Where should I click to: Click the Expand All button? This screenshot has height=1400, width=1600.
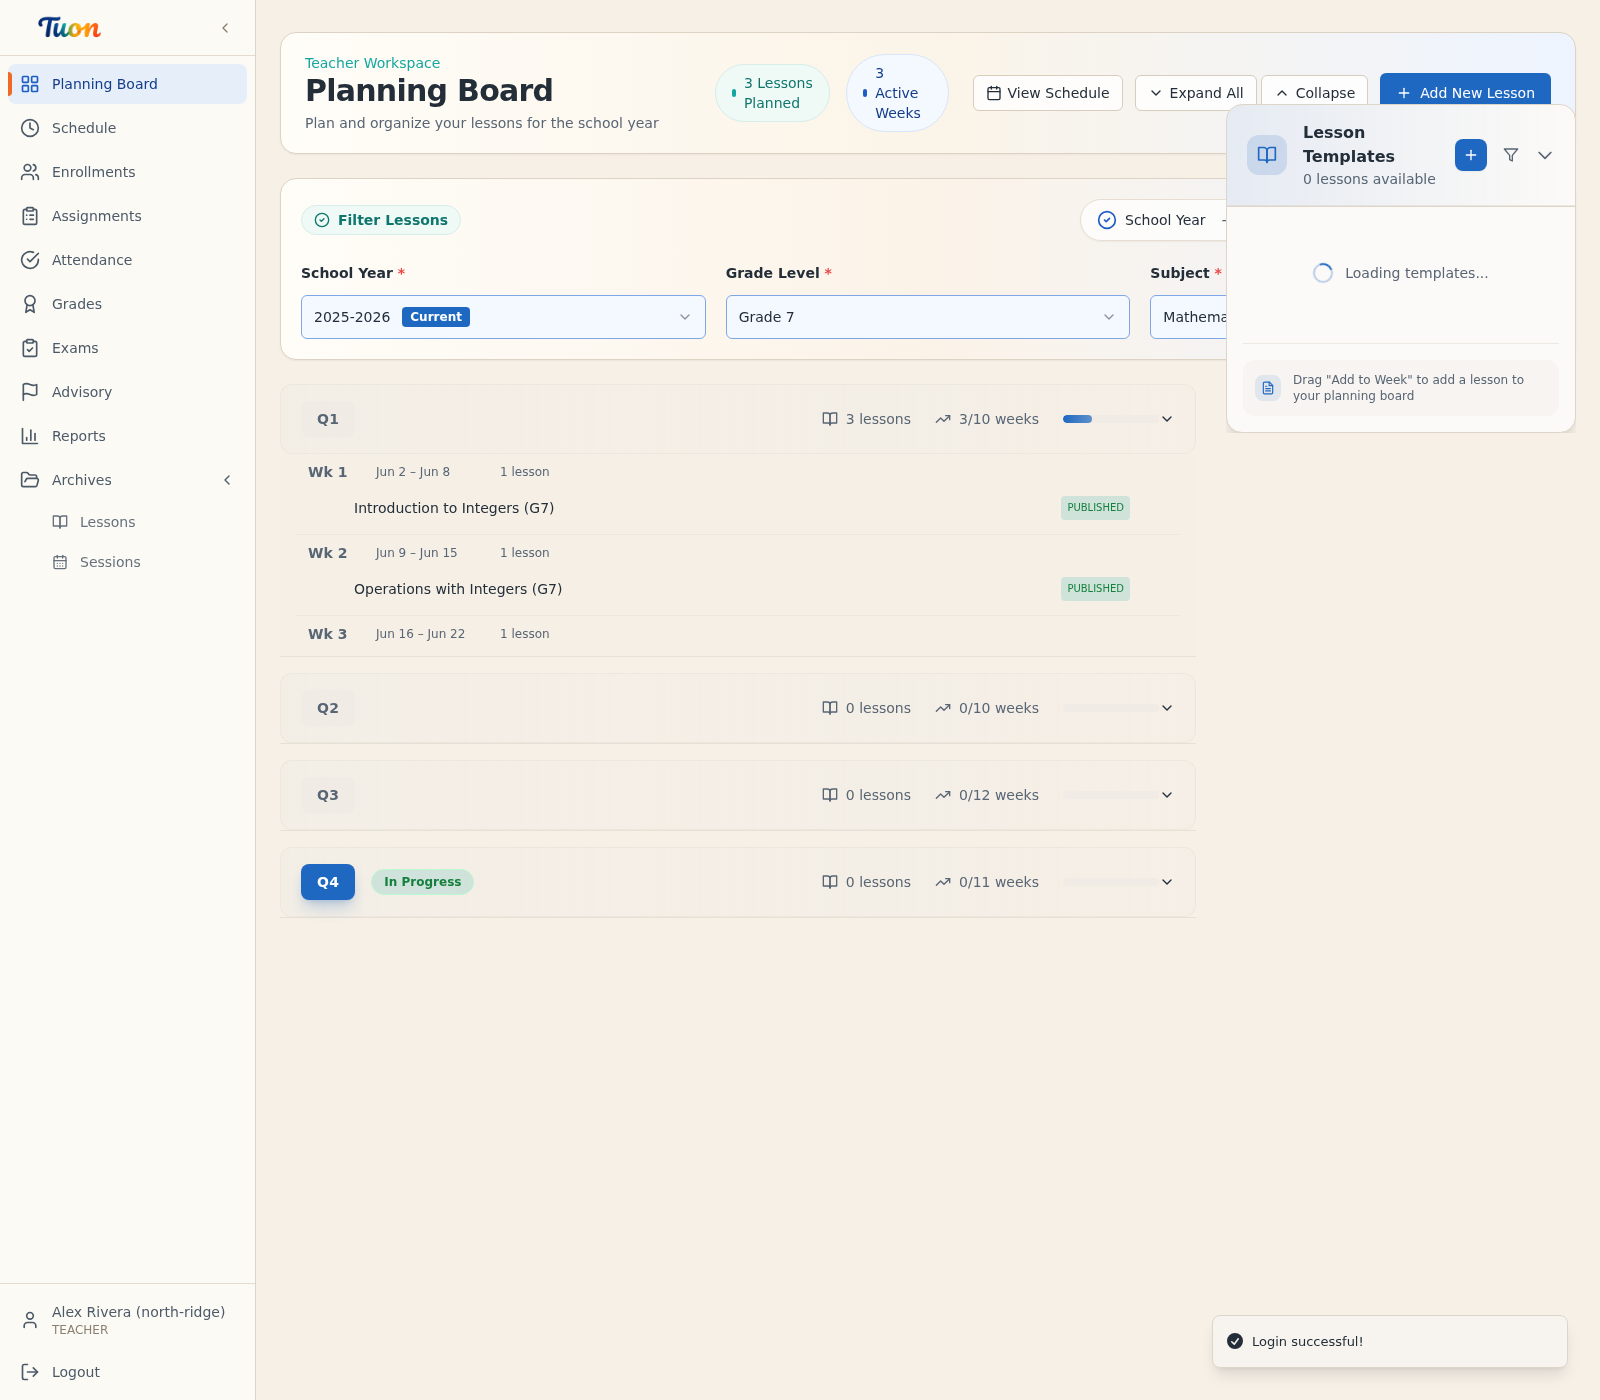[1196, 92]
